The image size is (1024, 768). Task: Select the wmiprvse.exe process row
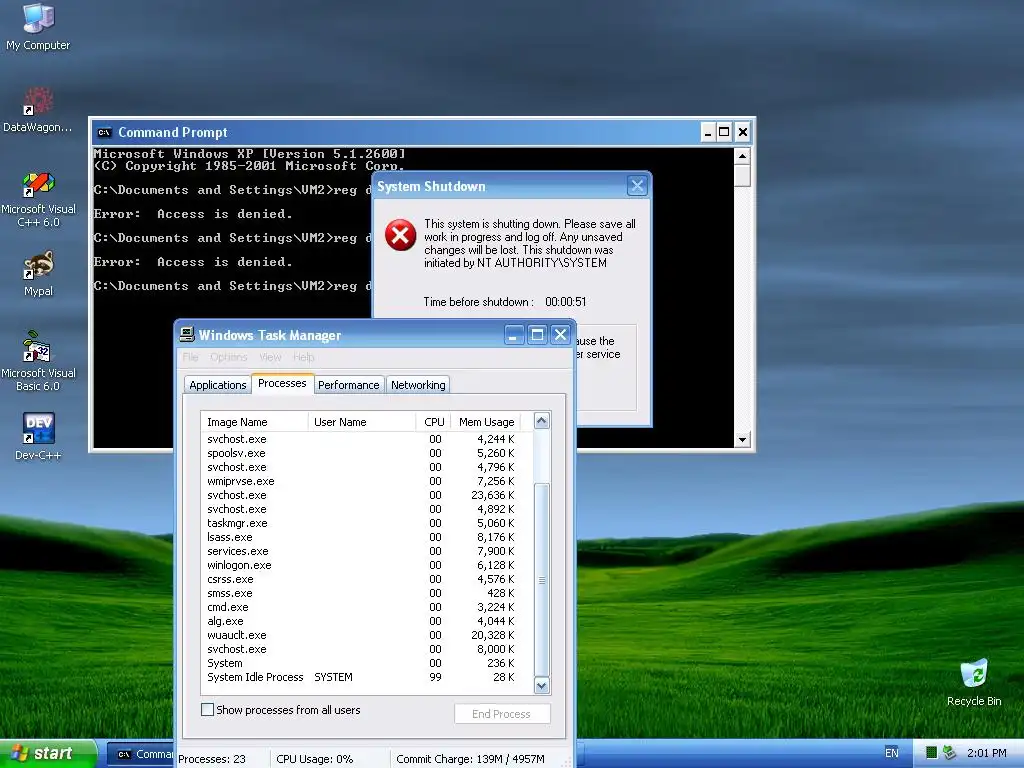click(x=366, y=481)
